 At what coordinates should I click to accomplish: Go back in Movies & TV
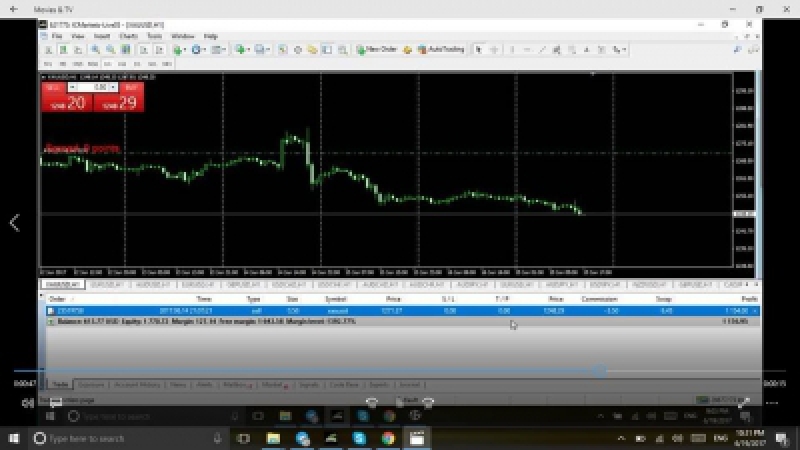click(13, 9)
